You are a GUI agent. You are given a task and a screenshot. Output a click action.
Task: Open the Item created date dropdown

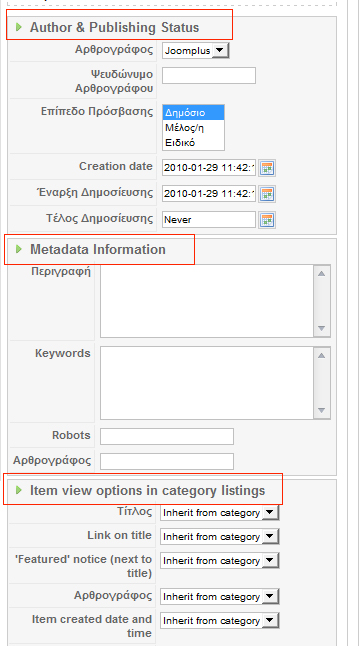tap(219, 620)
